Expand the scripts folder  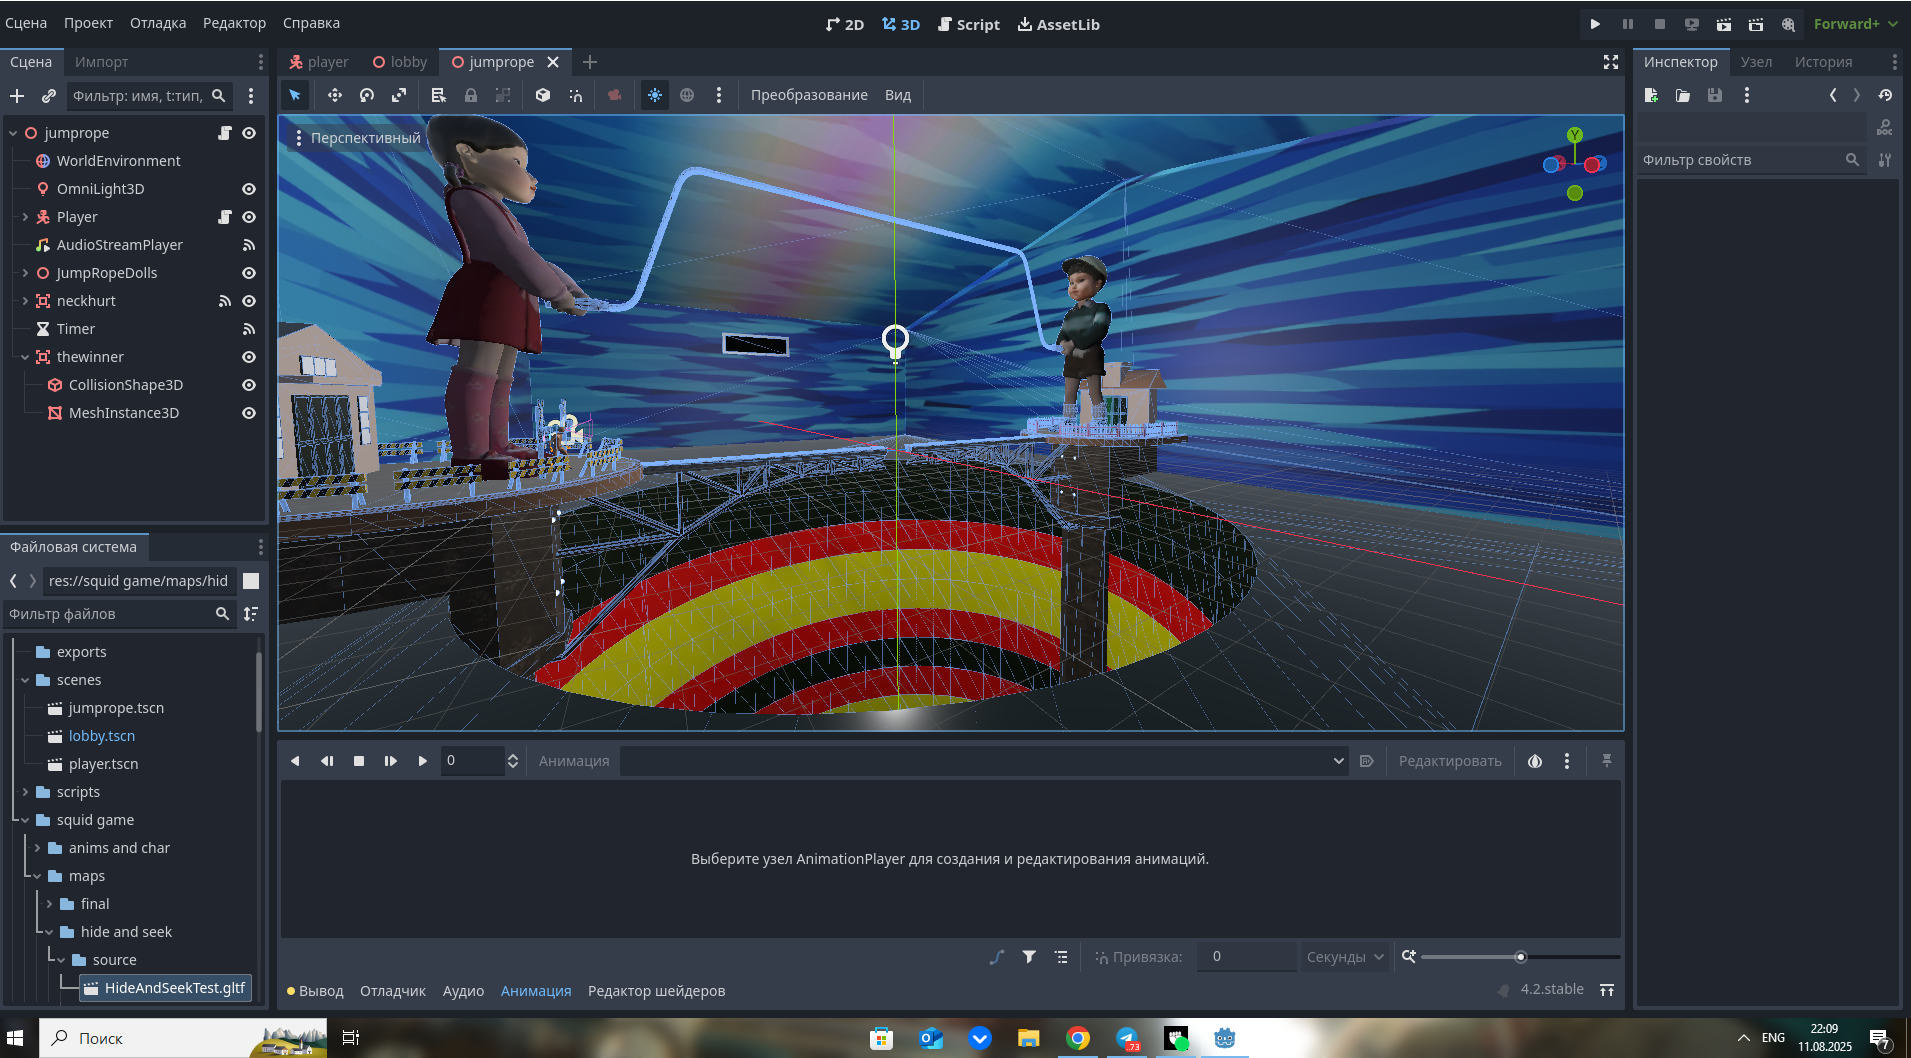25,792
